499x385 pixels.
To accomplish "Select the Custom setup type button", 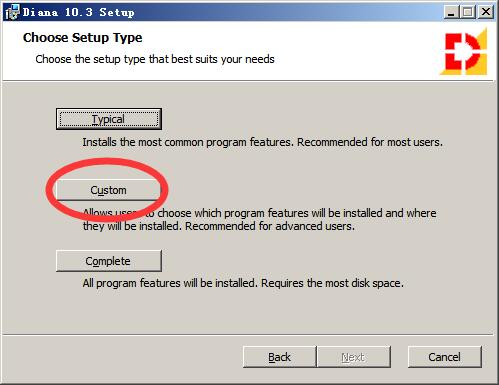I will (x=108, y=190).
